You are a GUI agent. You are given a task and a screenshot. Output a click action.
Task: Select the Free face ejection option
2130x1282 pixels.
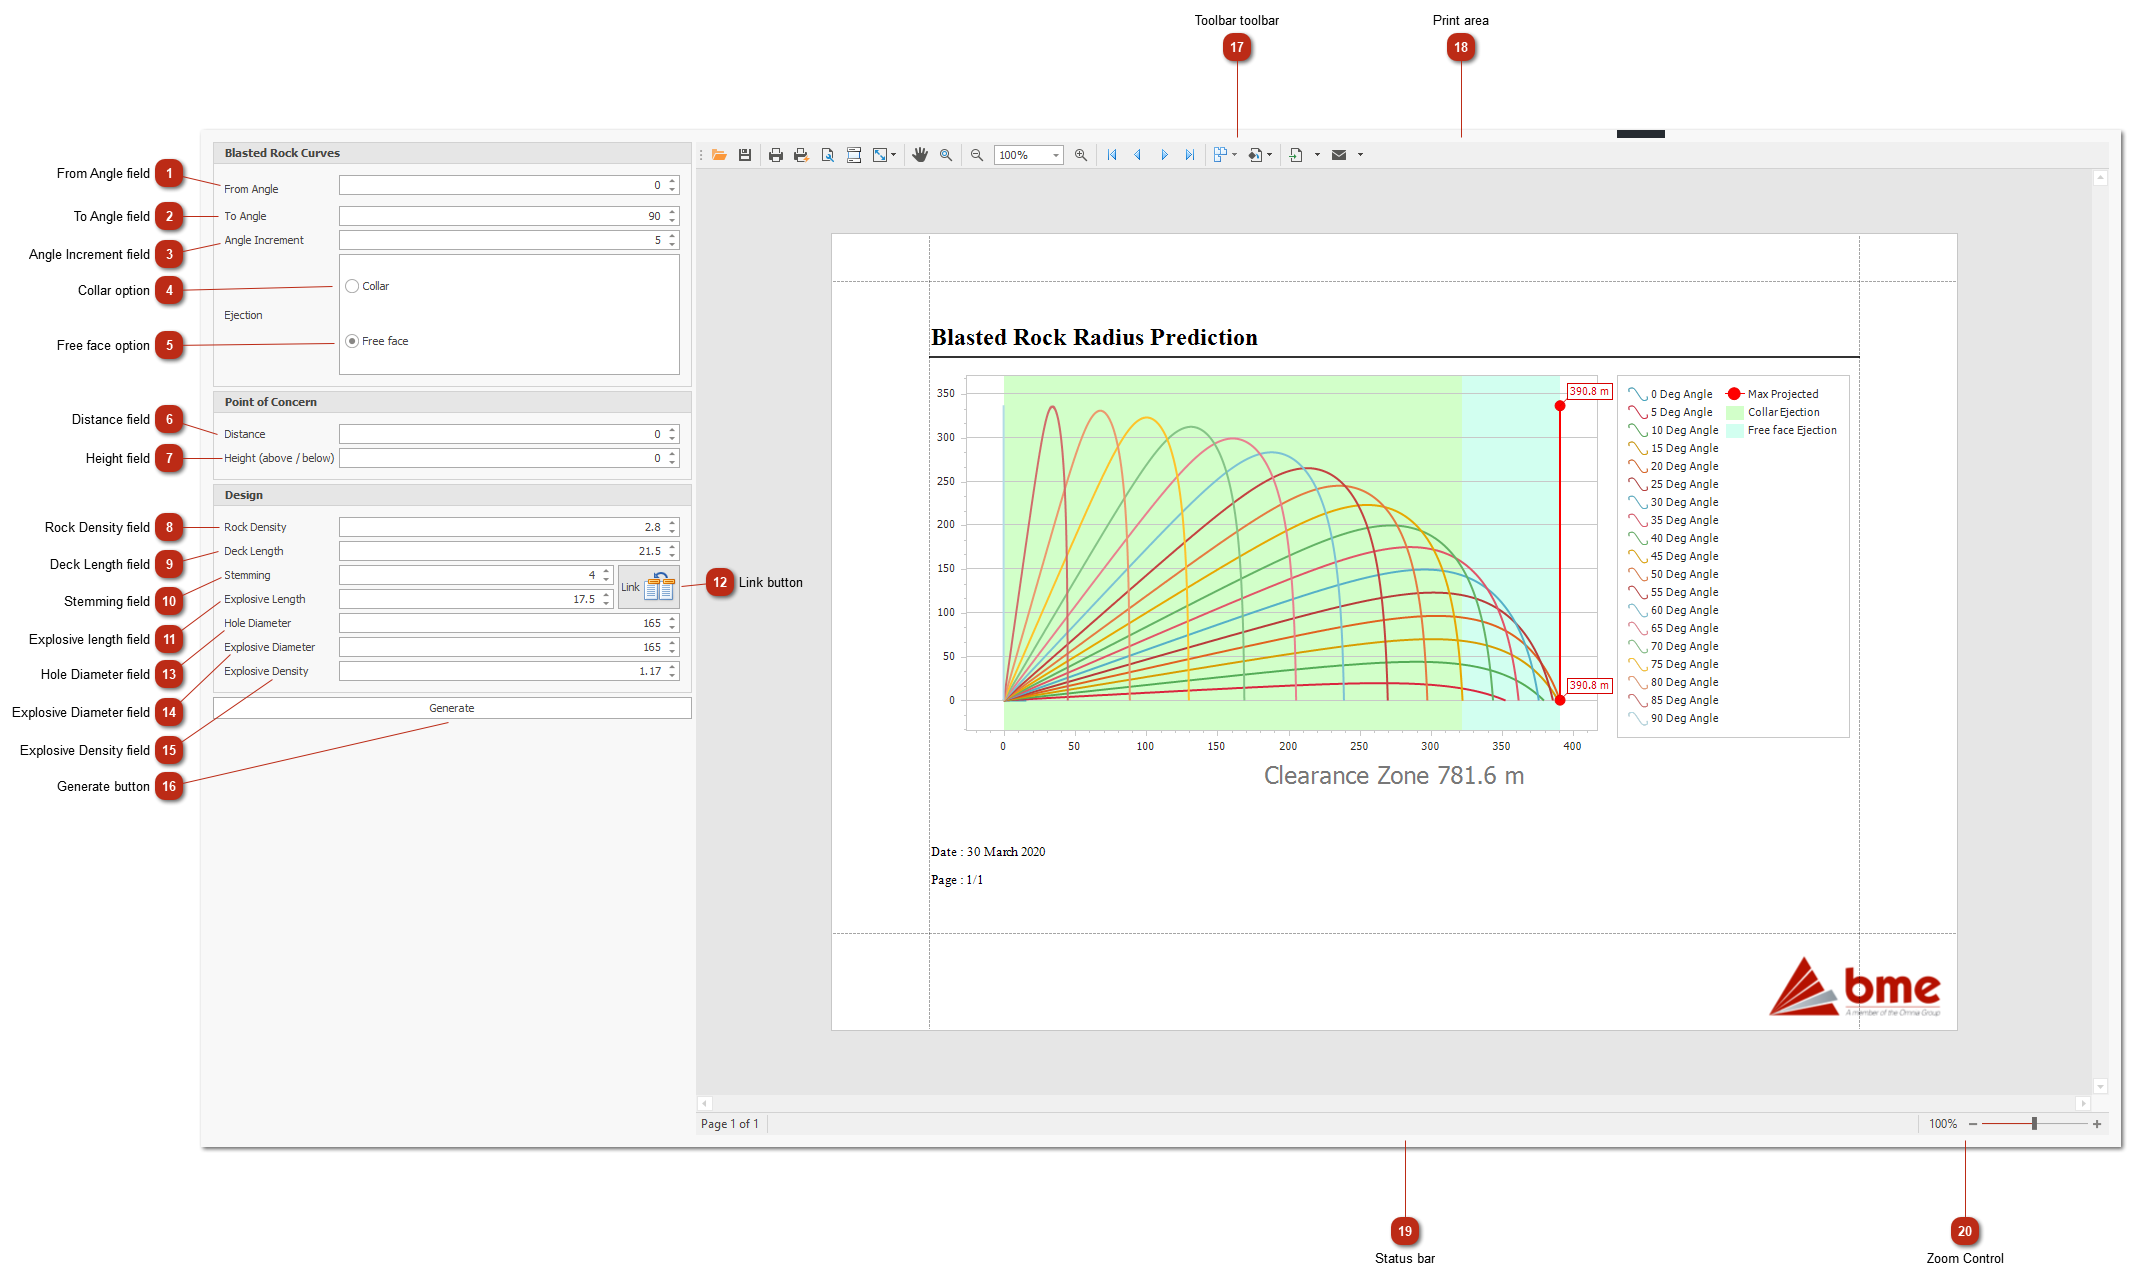click(x=352, y=341)
